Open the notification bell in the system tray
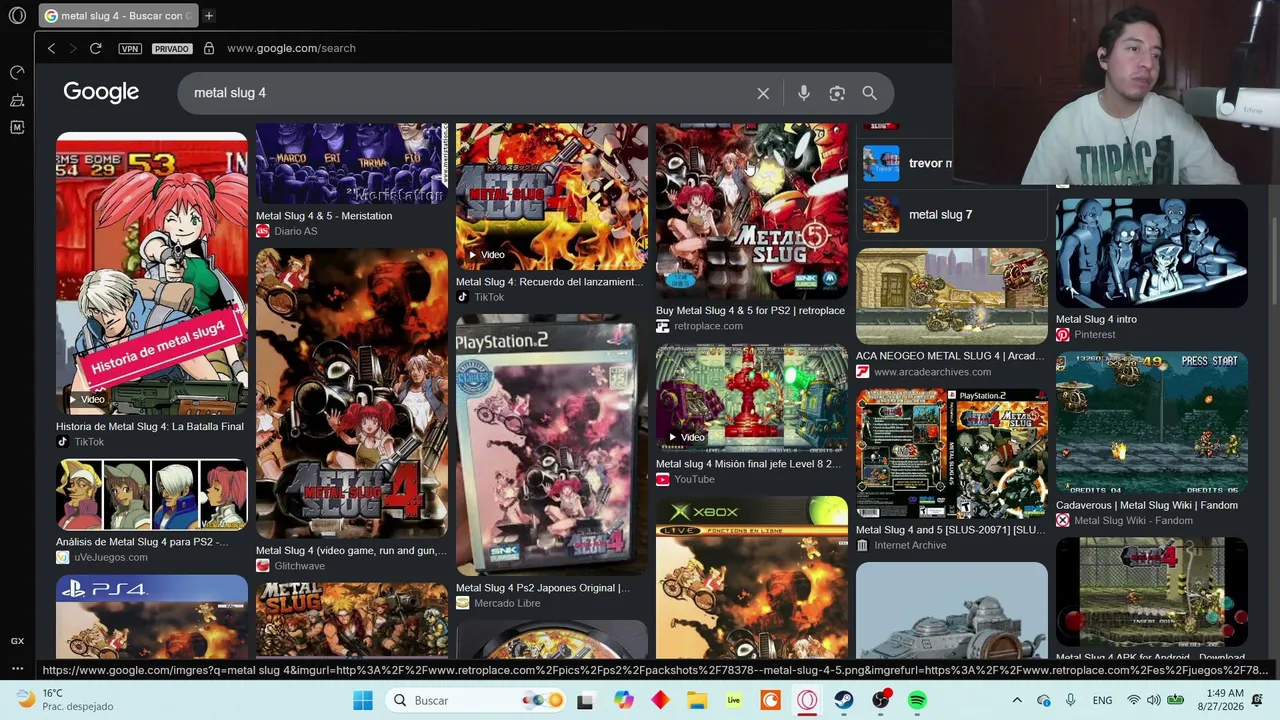Viewport: 1280px width, 720px height. click(1257, 700)
